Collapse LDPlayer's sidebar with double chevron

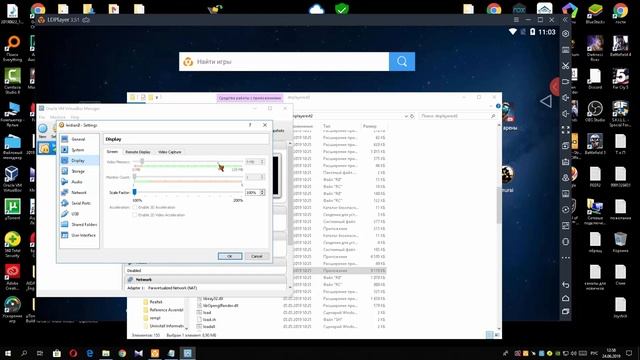(565, 20)
